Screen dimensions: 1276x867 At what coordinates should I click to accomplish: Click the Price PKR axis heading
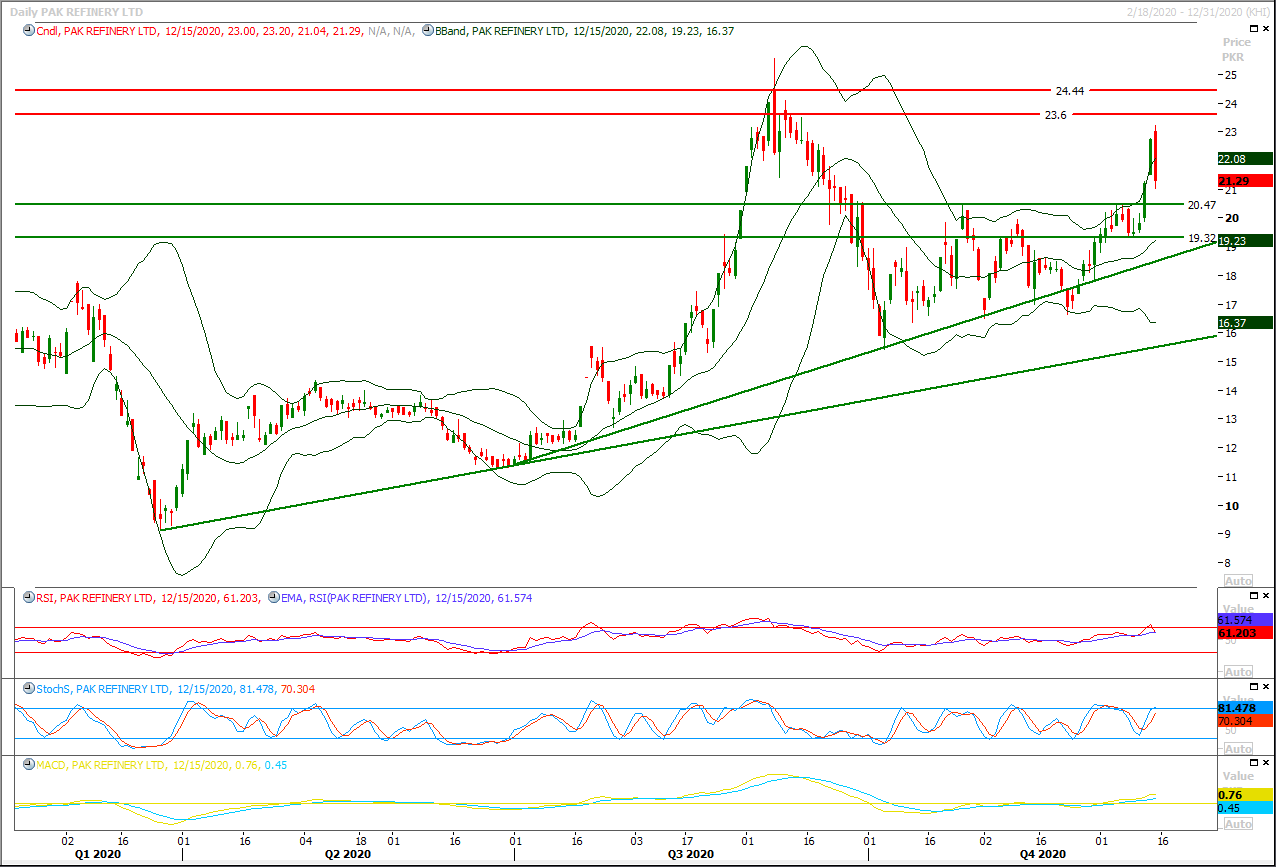pos(1237,49)
